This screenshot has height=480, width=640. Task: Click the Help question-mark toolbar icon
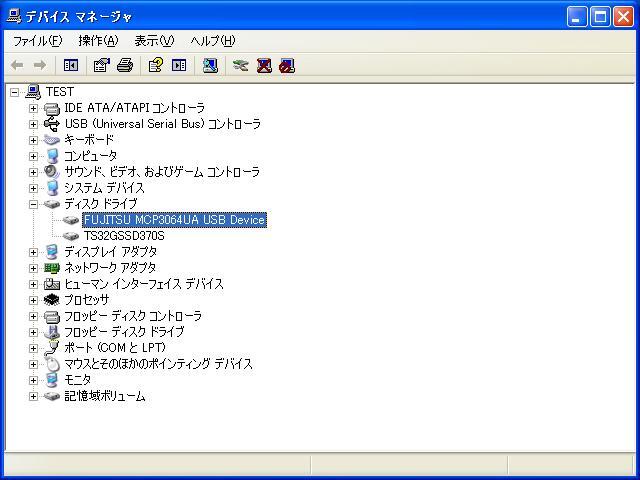156,65
